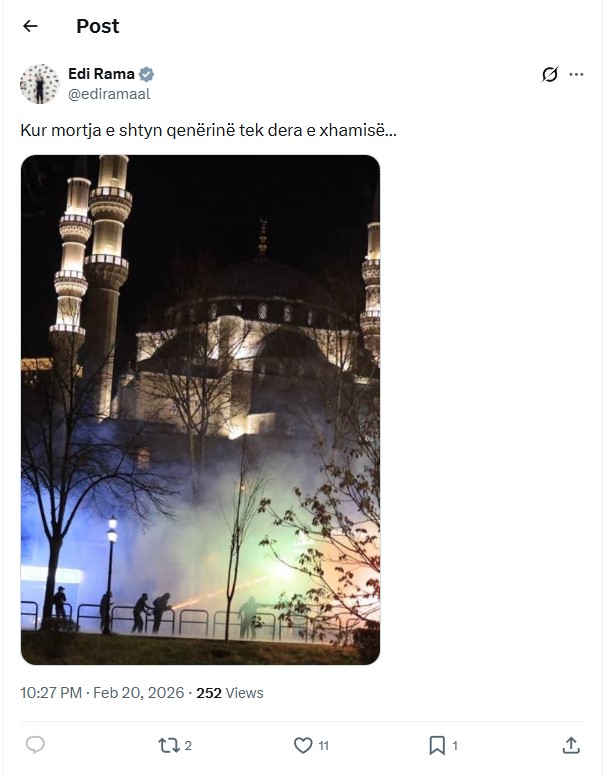View the 252 Views analytics
This screenshot has width=608, height=777.
point(230,693)
